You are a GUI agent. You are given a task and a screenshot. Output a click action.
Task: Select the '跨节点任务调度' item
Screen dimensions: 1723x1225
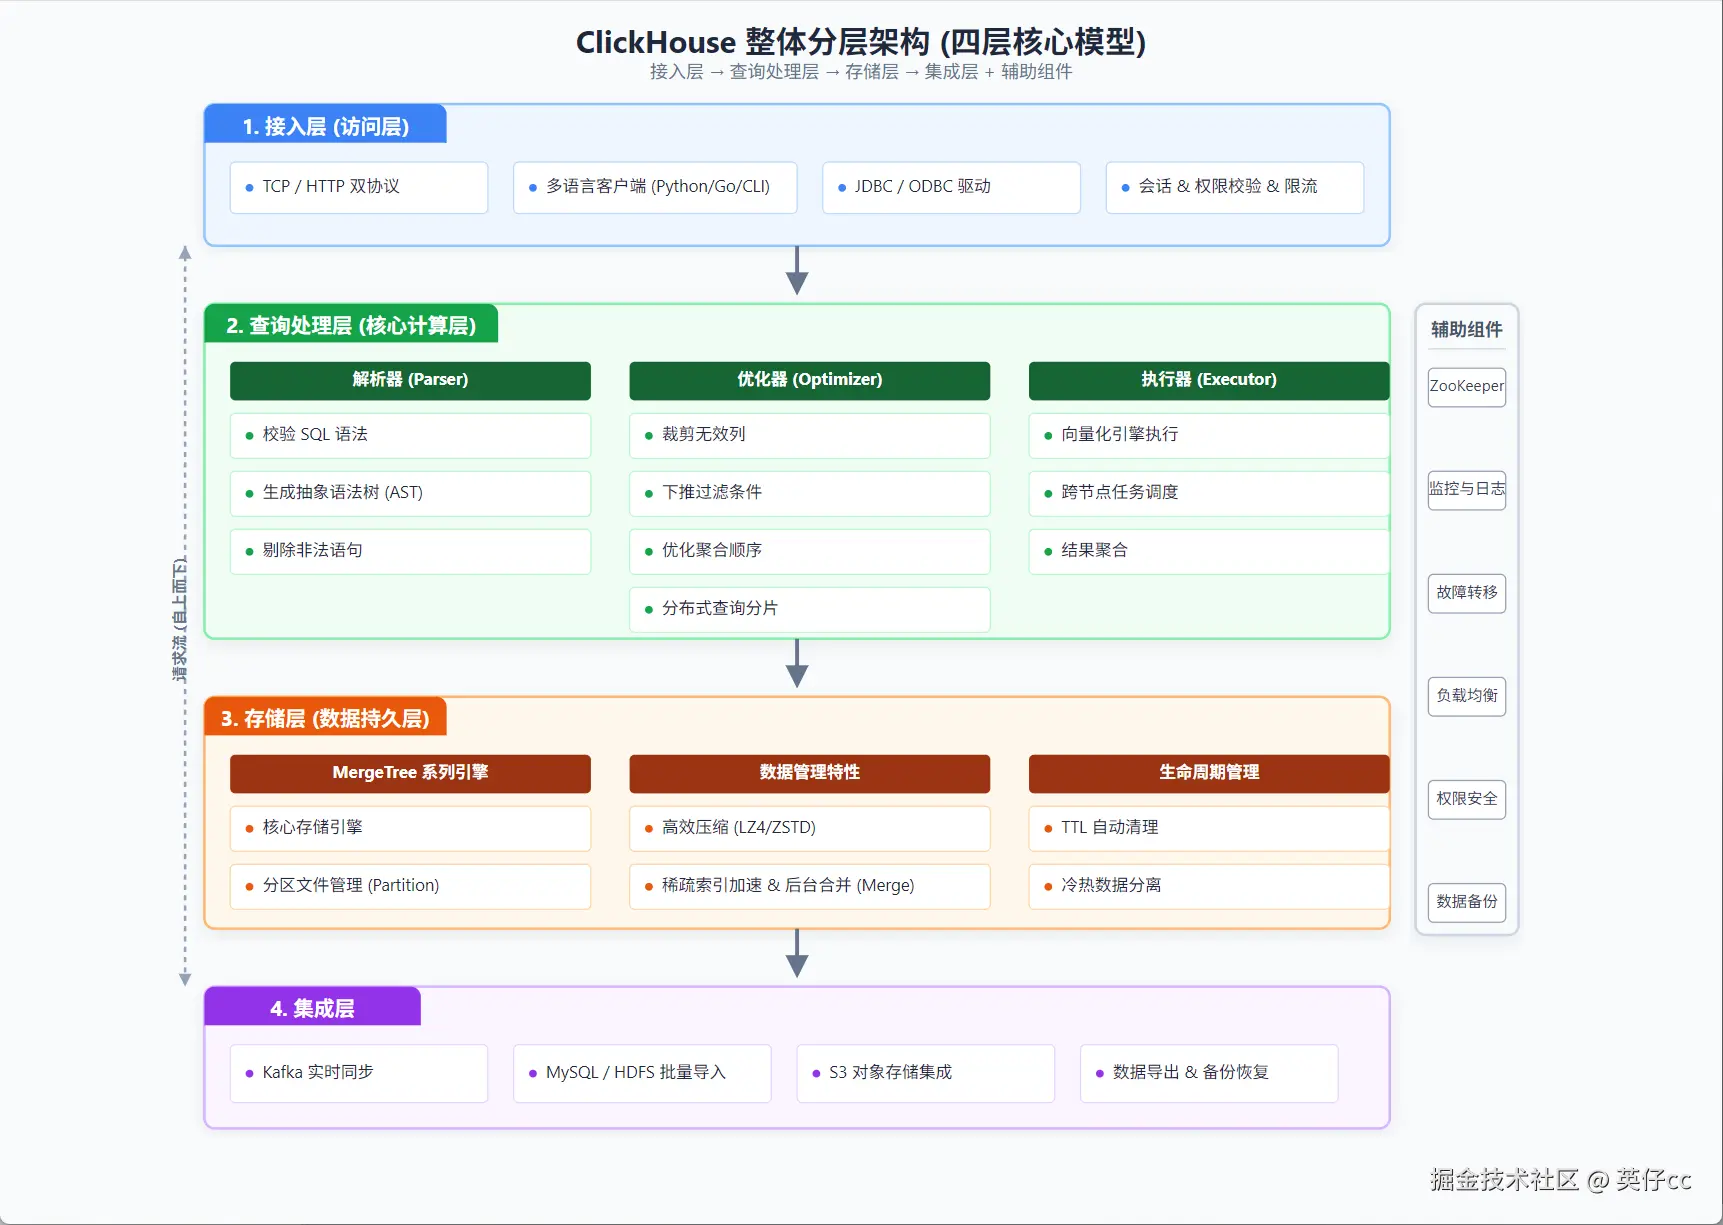[1209, 493]
